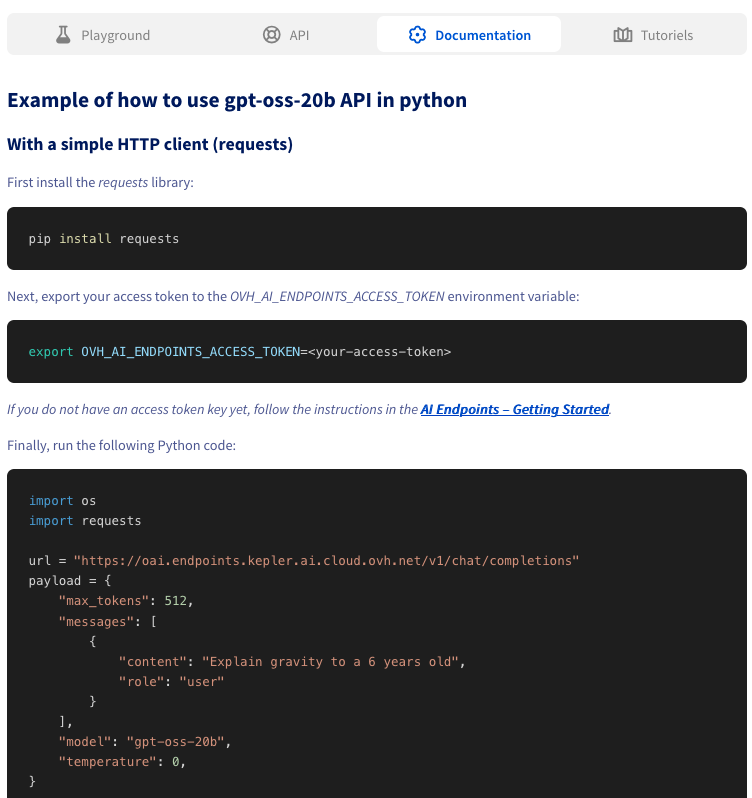
Task: Click the "temperature": 0 line
Action: point(122,762)
